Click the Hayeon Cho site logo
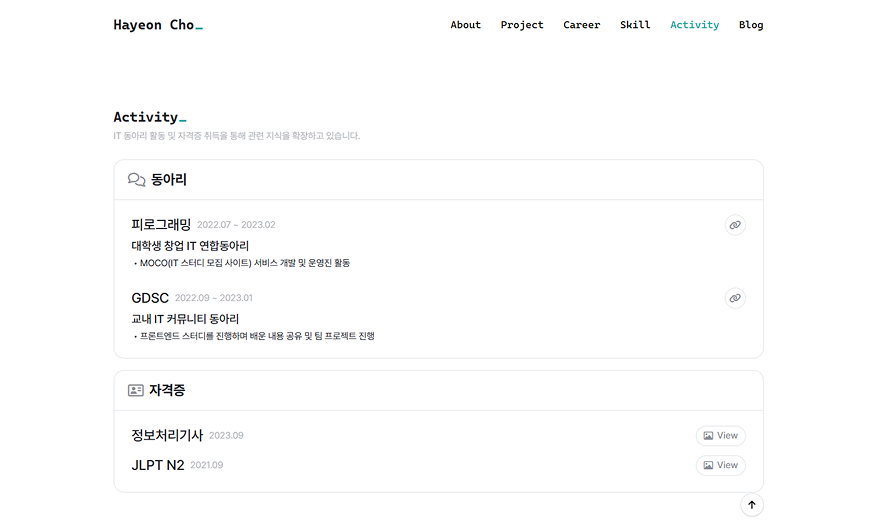Screen dimensions: 877x526 [157, 25]
